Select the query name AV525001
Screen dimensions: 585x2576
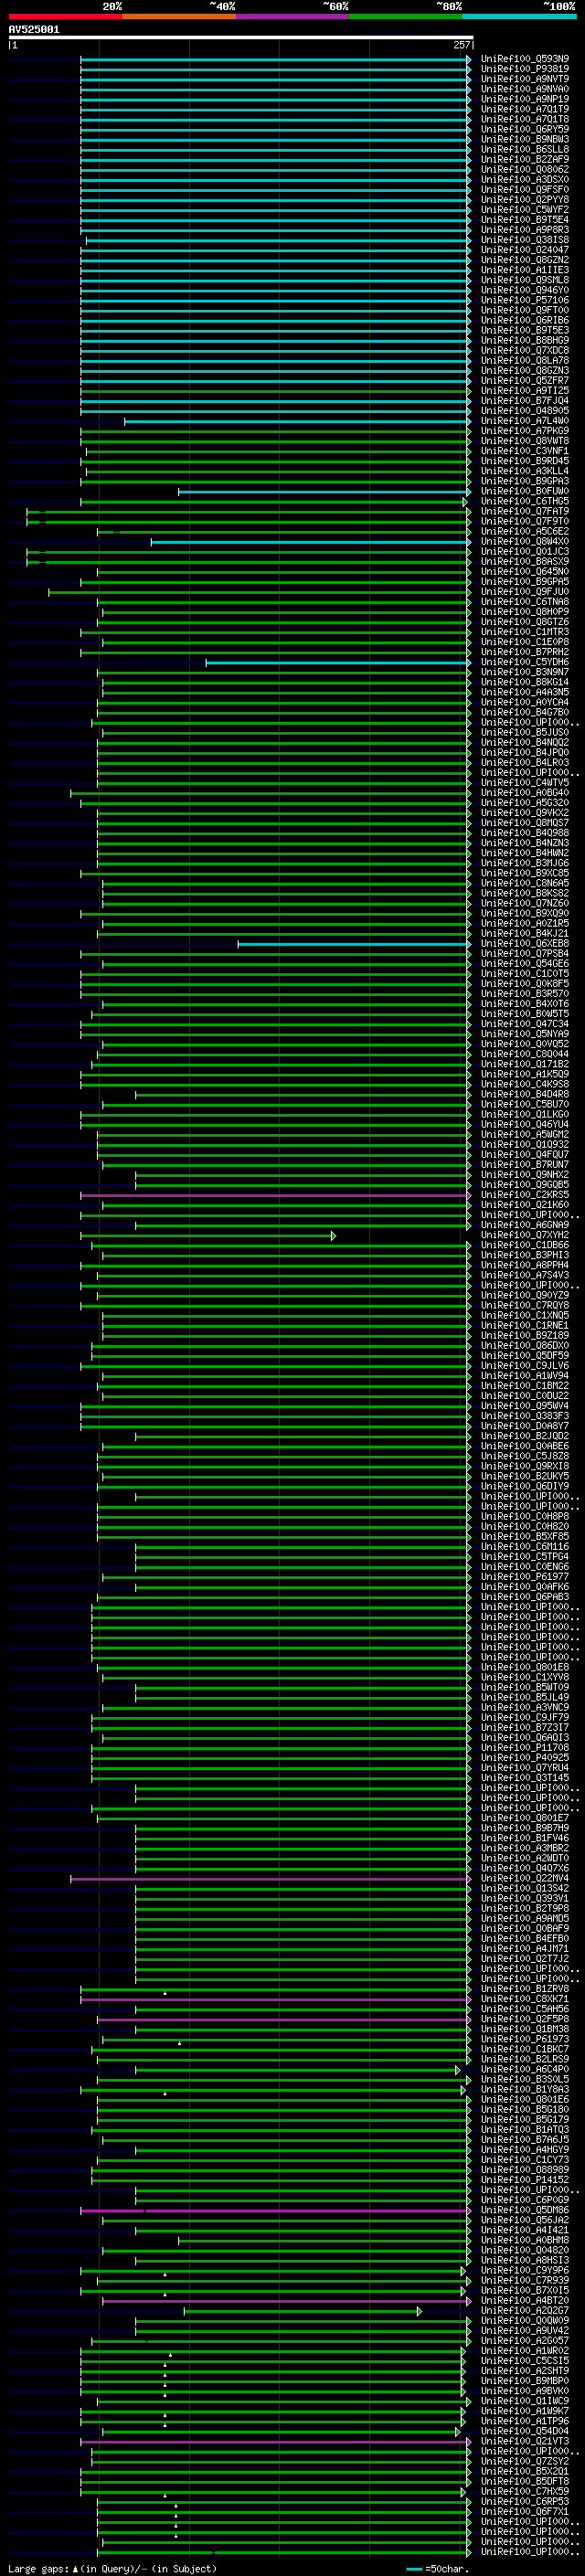[x=34, y=30]
